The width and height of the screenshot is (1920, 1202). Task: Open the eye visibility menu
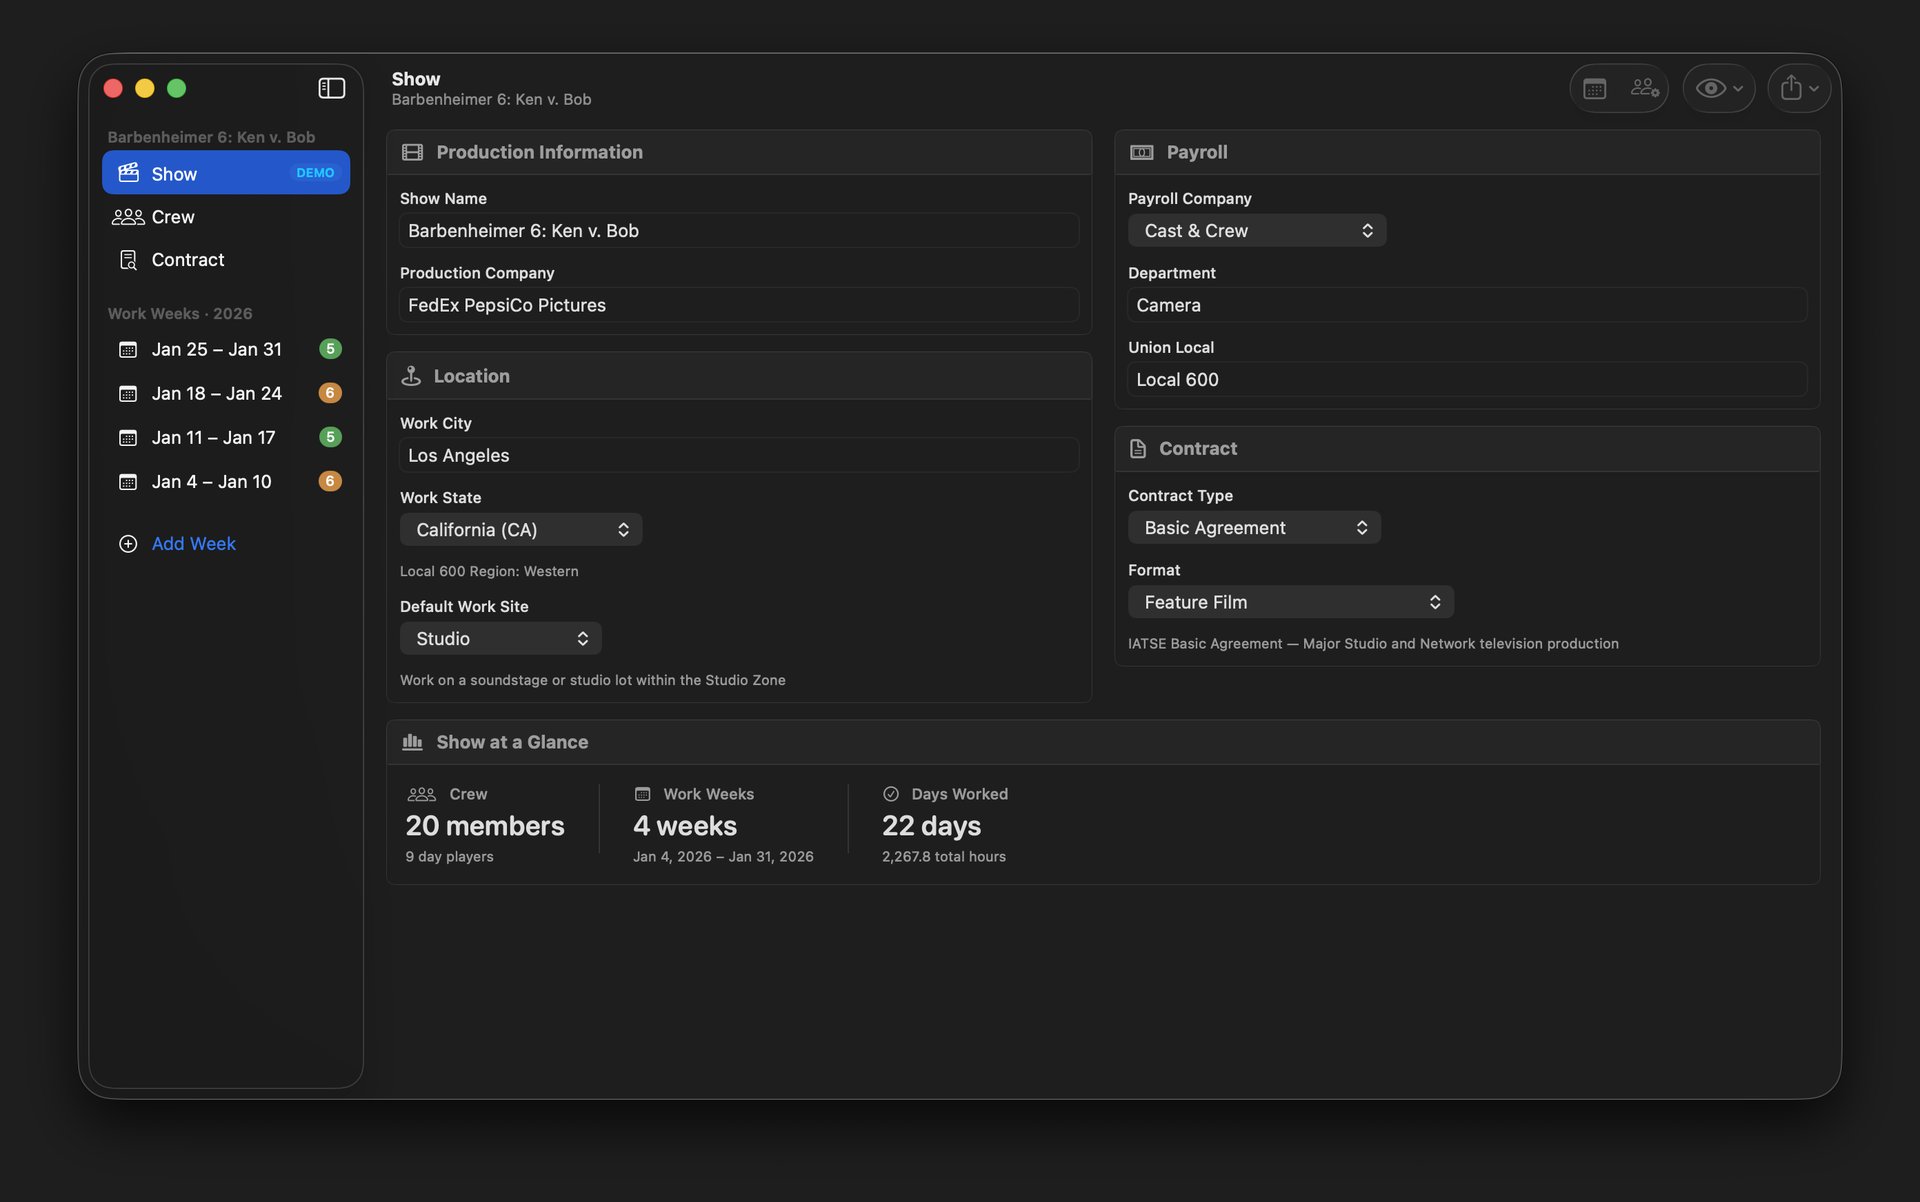tap(1719, 88)
